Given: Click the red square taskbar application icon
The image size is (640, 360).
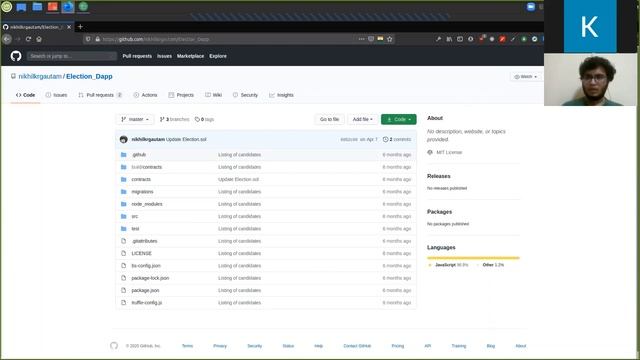Looking at the screenshot, I should 53,7.
